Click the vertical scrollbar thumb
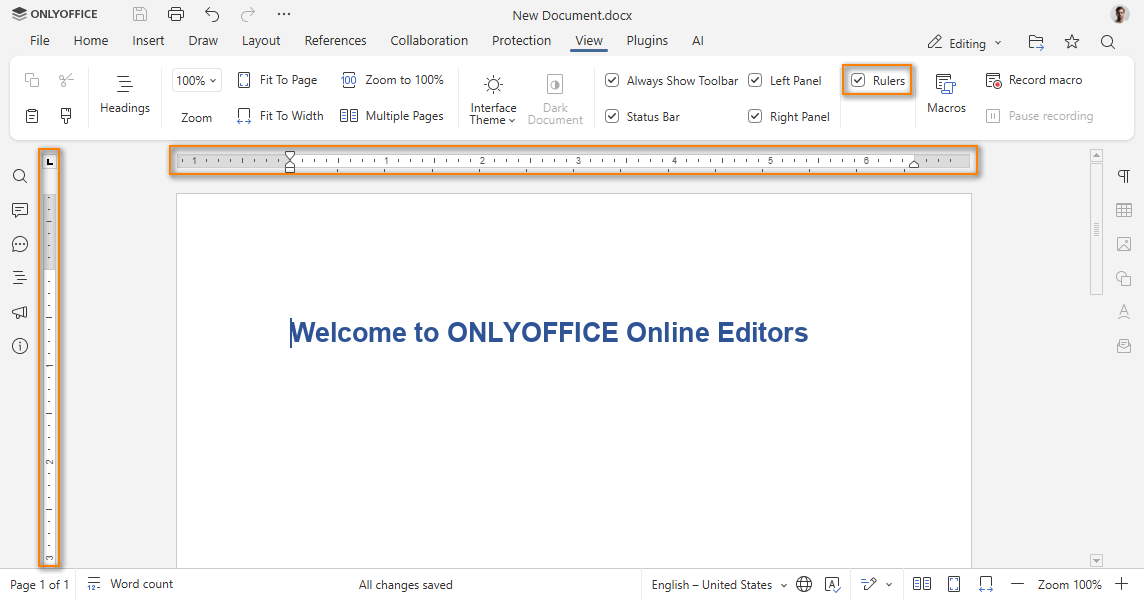This screenshot has width=1144, height=600. point(1096,229)
